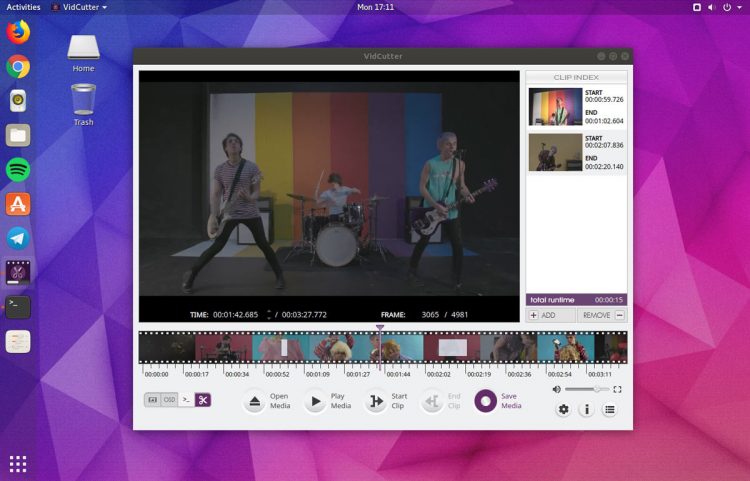Open the clock calendar Mon 17:11
750x481 pixels.
[x=375, y=7]
